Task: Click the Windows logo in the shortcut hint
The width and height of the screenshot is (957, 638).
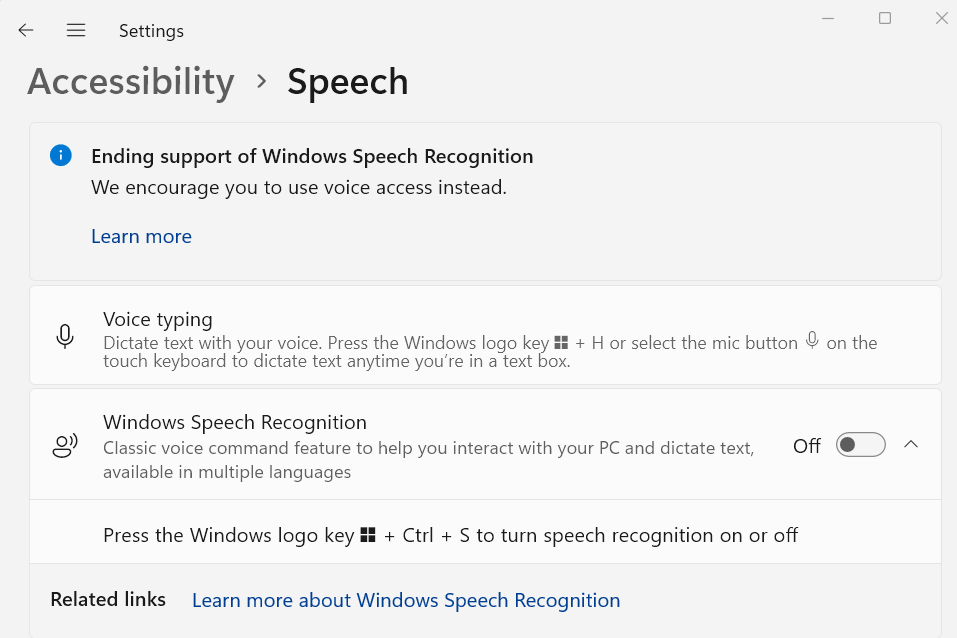Action: tap(368, 535)
